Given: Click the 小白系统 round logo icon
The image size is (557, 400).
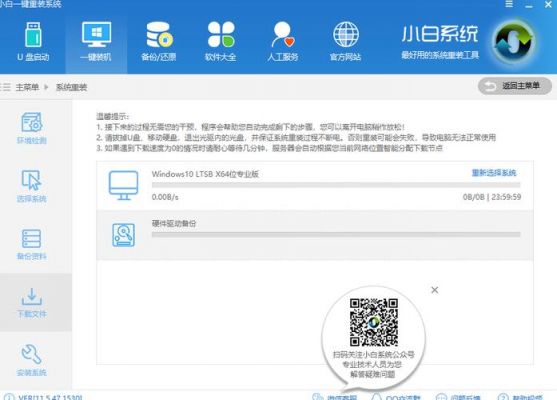Looking at the screenshot, I should point(514,42).
